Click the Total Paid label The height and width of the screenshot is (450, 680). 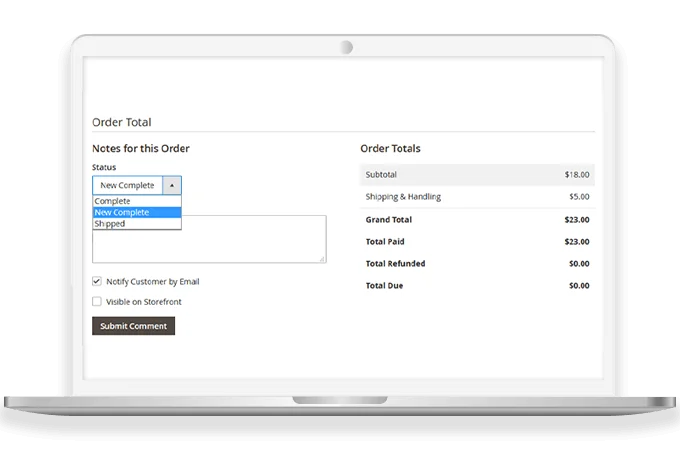(x=385, y=242)
